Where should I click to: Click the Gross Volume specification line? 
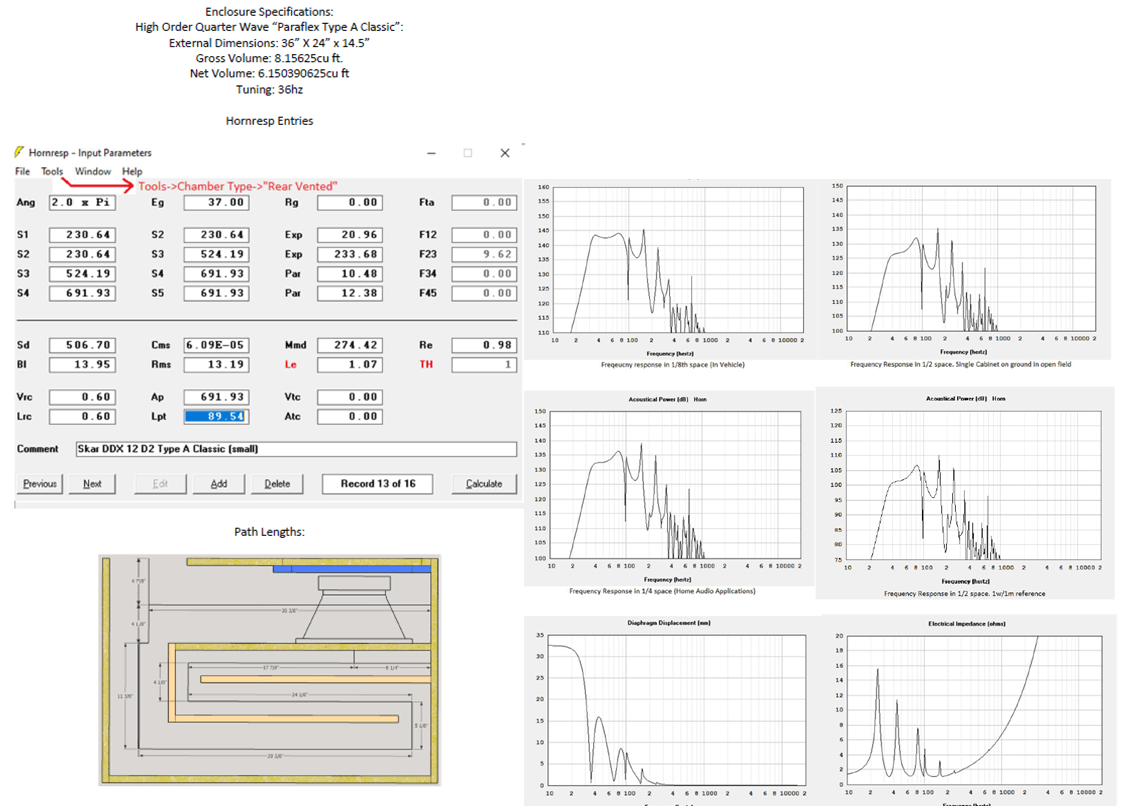[x=269, y=58]
